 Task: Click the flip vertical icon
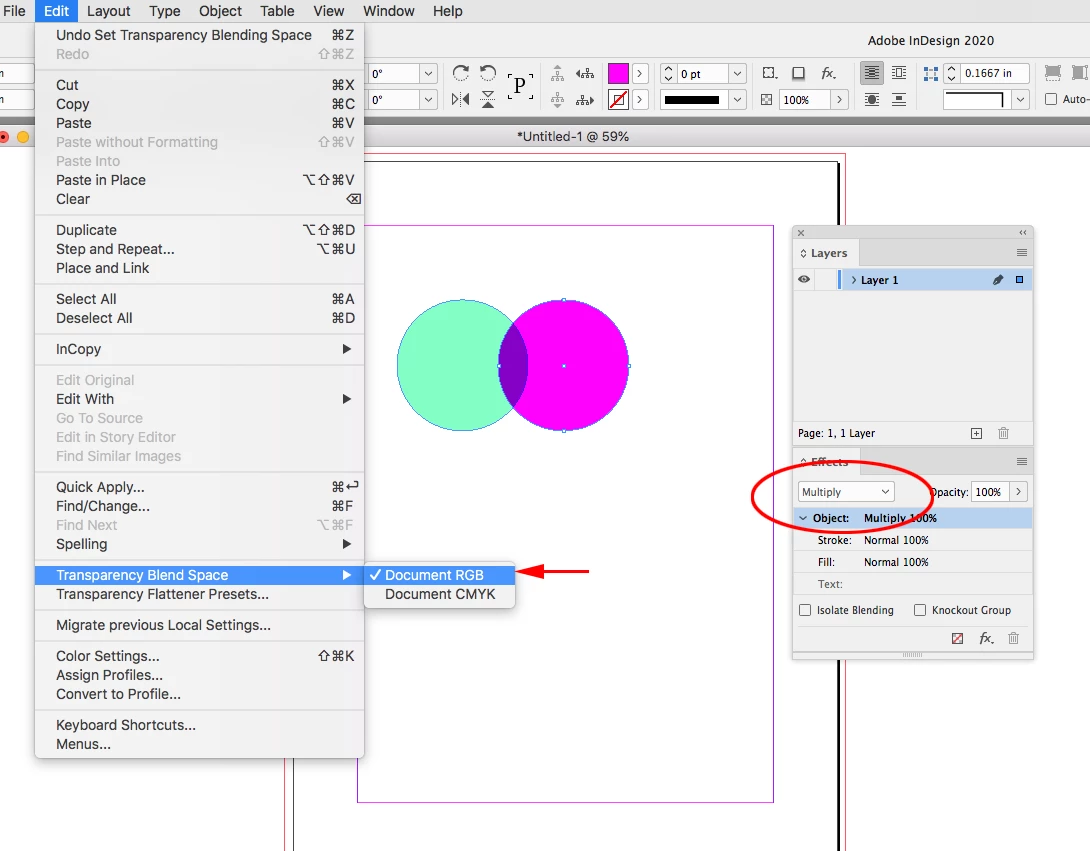click(488, 99)
